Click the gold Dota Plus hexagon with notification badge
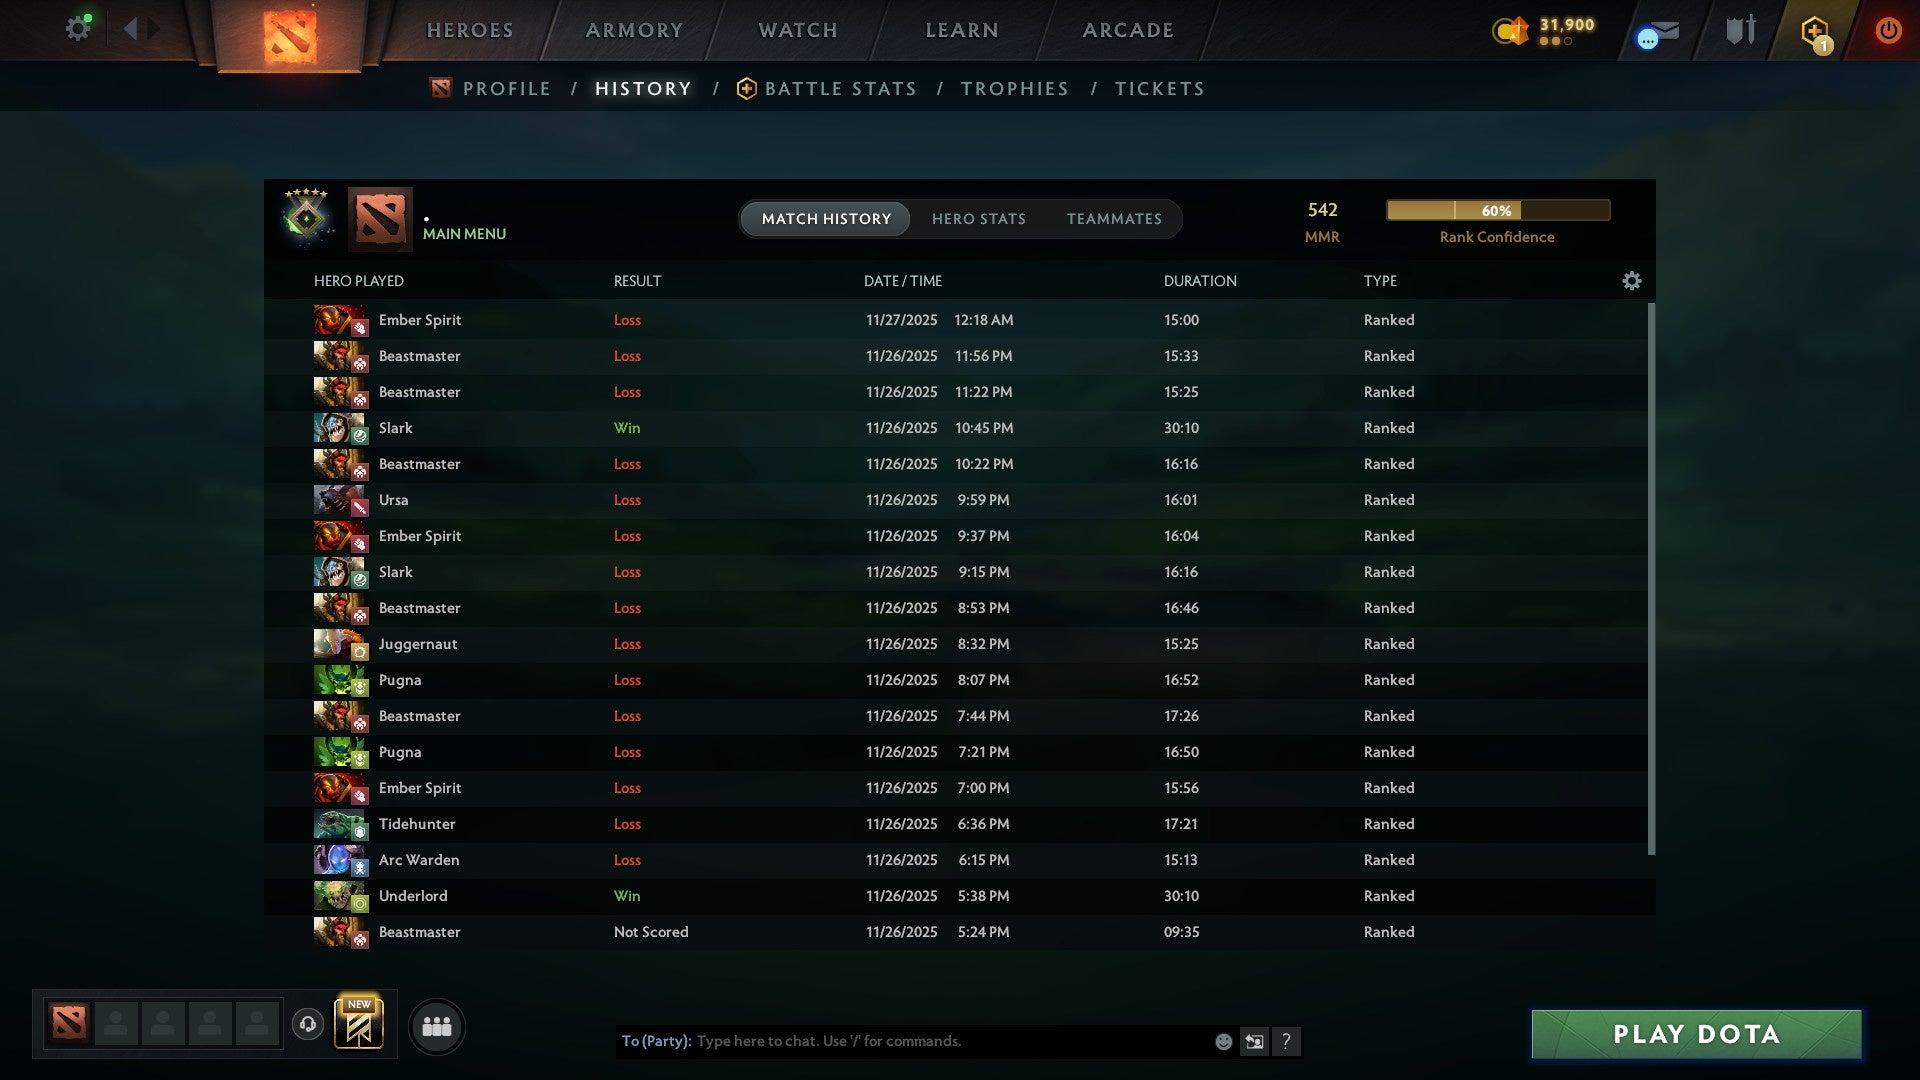1920x1080 pixels. 1817,29
